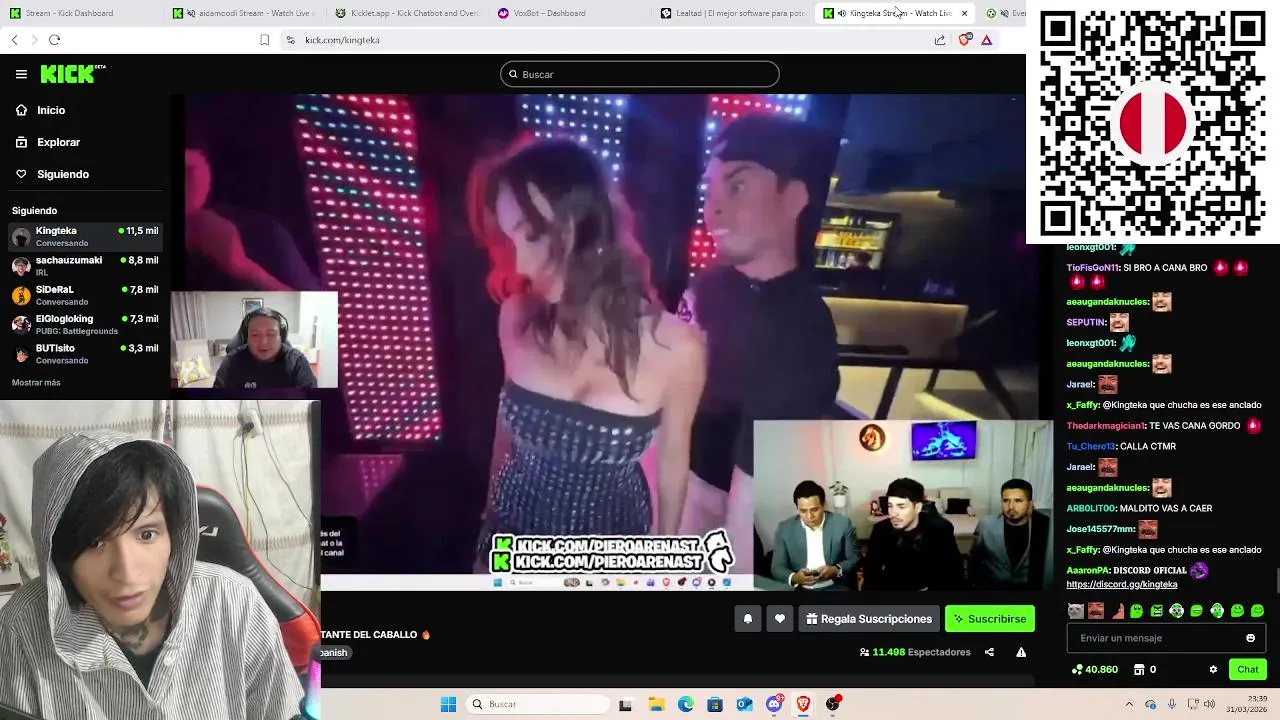Image resolution: width=1280 pixels, height=720 pixels.
Task: Open the chat shop icon
Action: 1139,669
